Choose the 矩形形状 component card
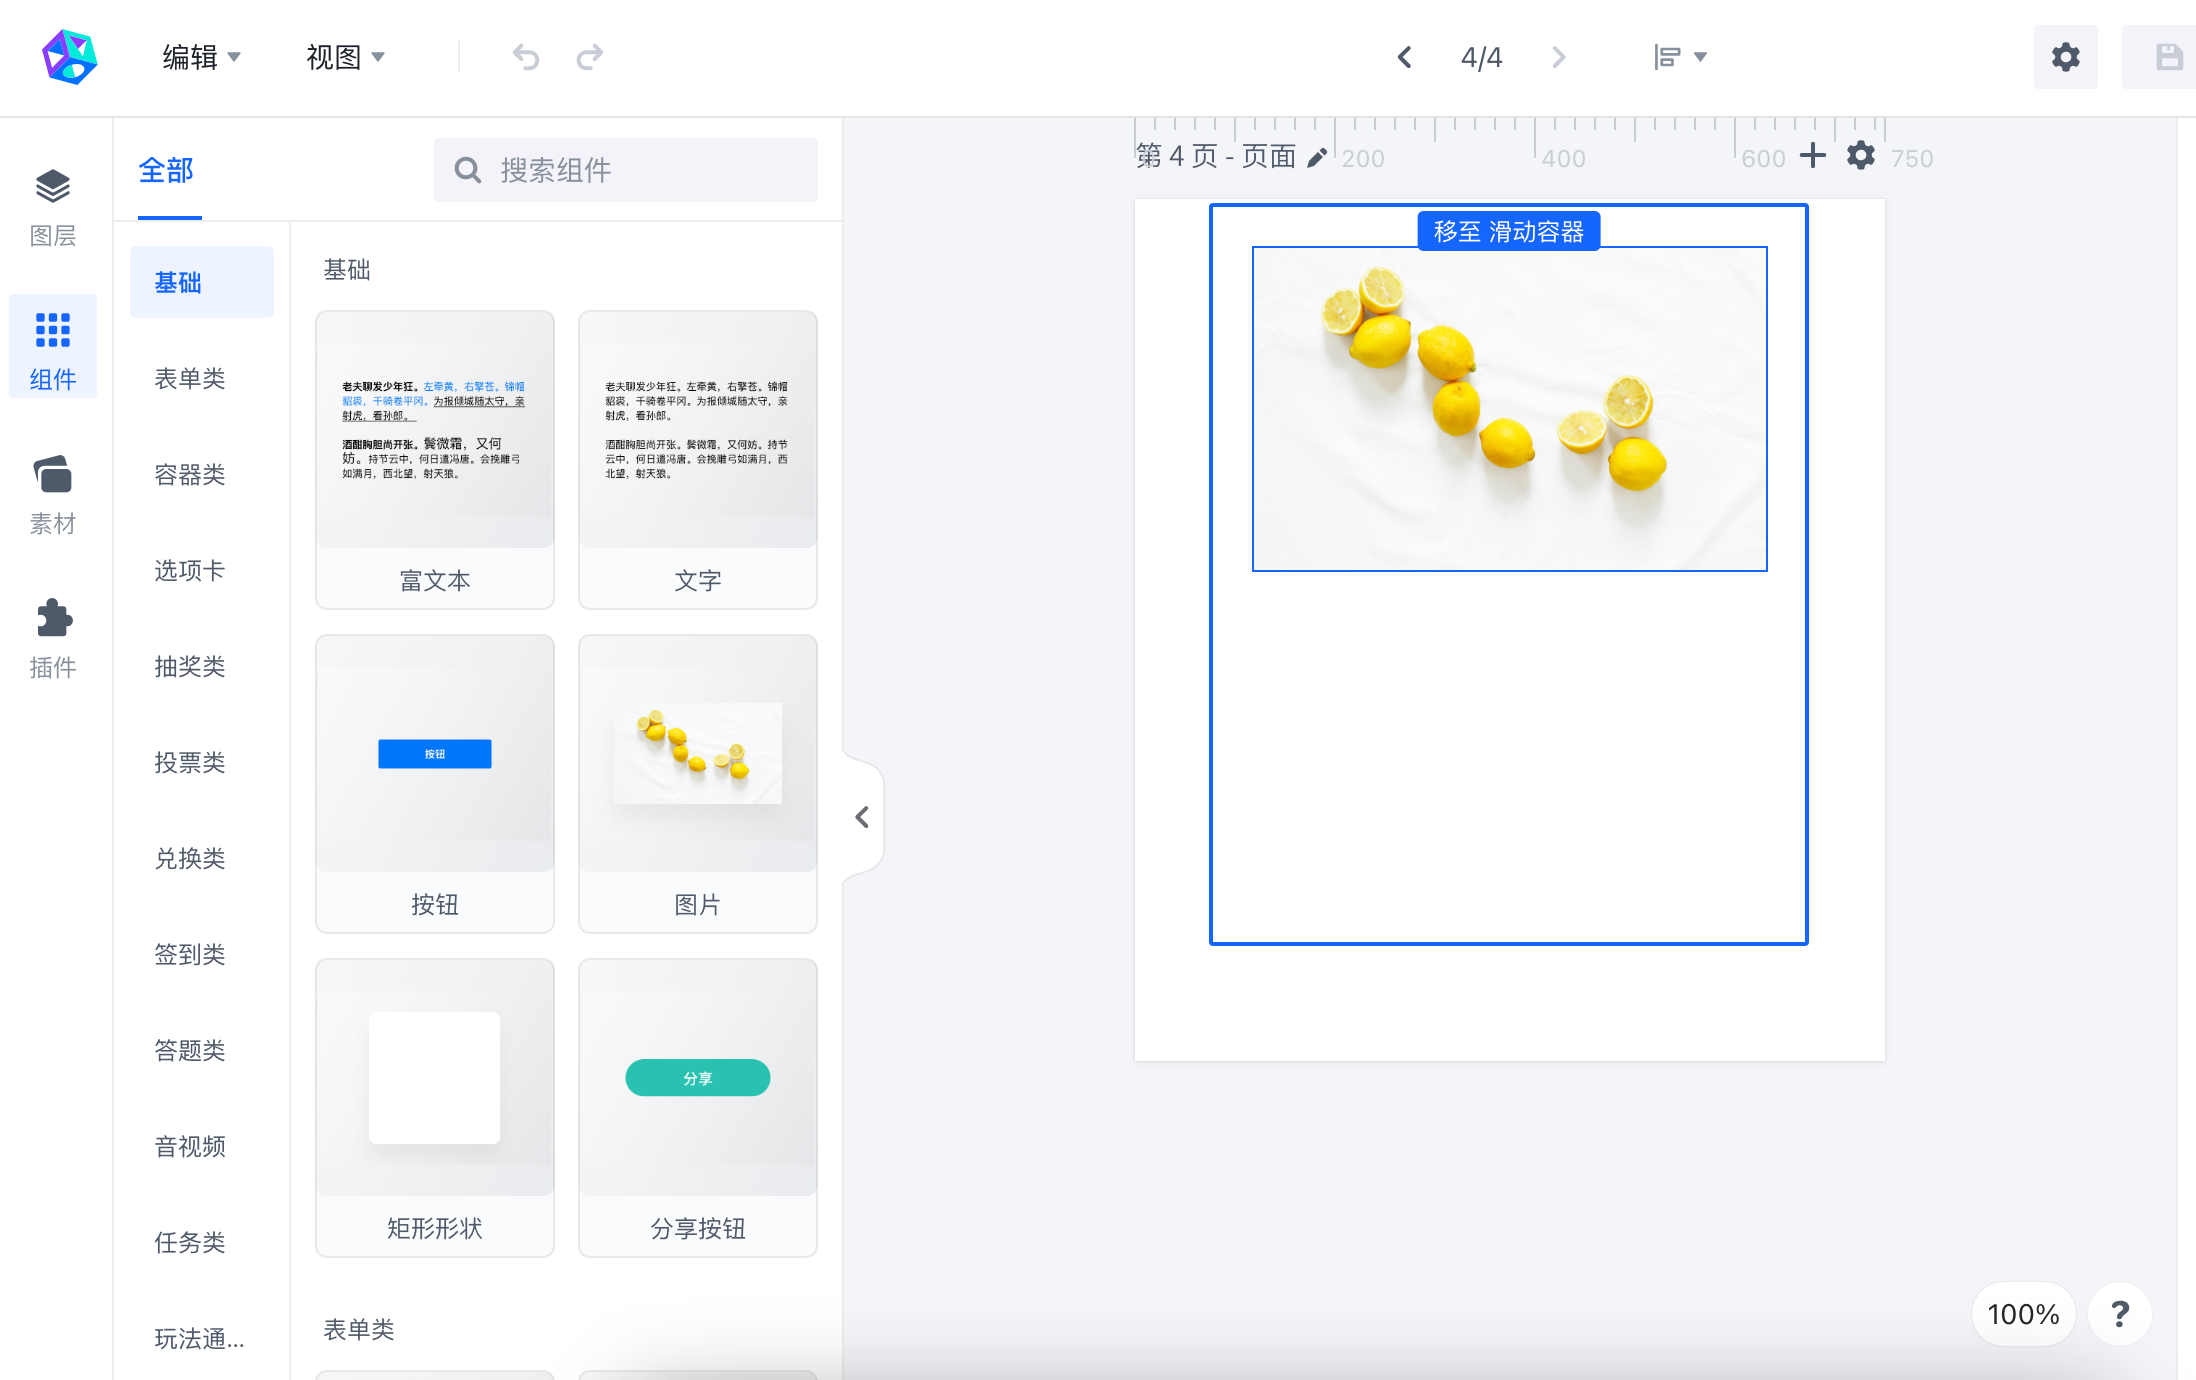This screenshot has width=2196, height=1380. coord(435,1108)
